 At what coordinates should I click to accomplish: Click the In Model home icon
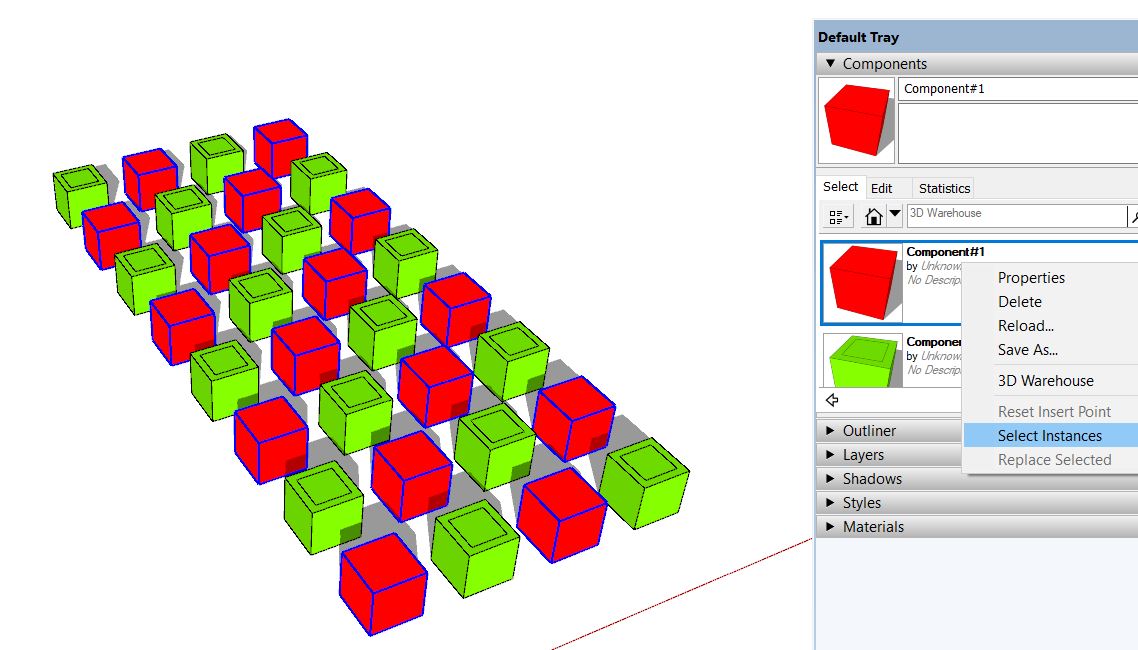874,216
